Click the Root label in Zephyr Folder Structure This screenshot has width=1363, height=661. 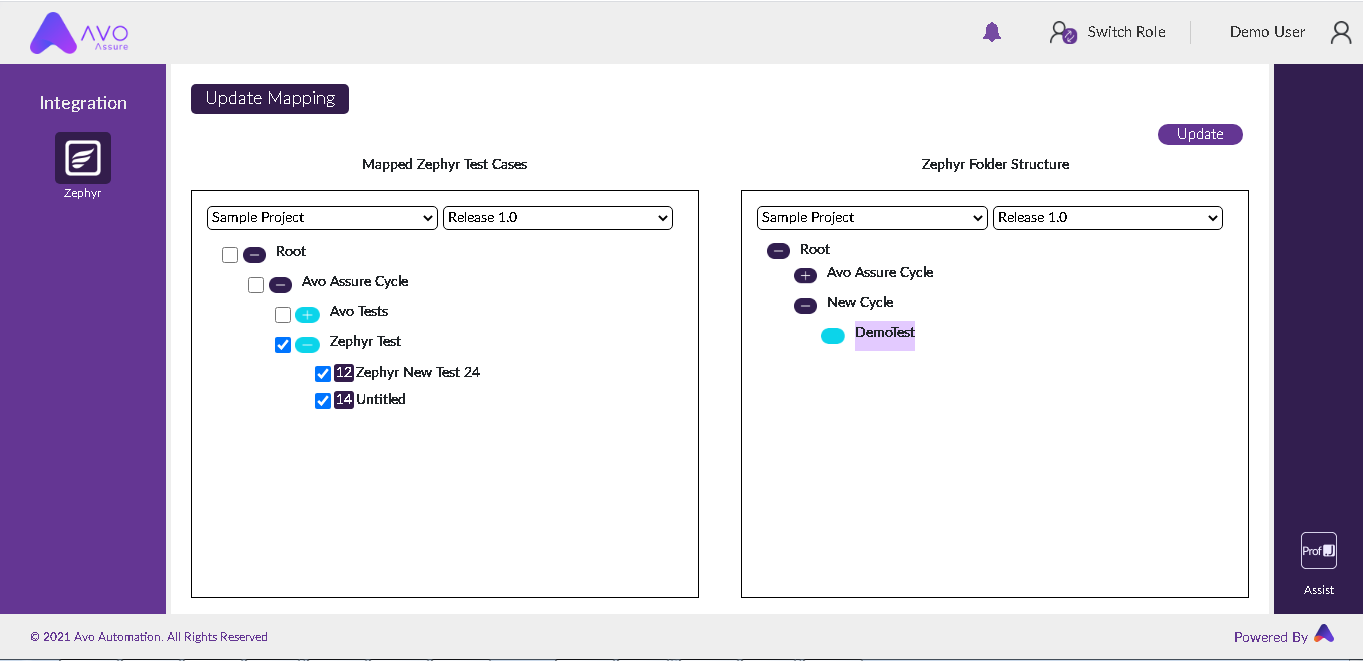click(815, 249)
